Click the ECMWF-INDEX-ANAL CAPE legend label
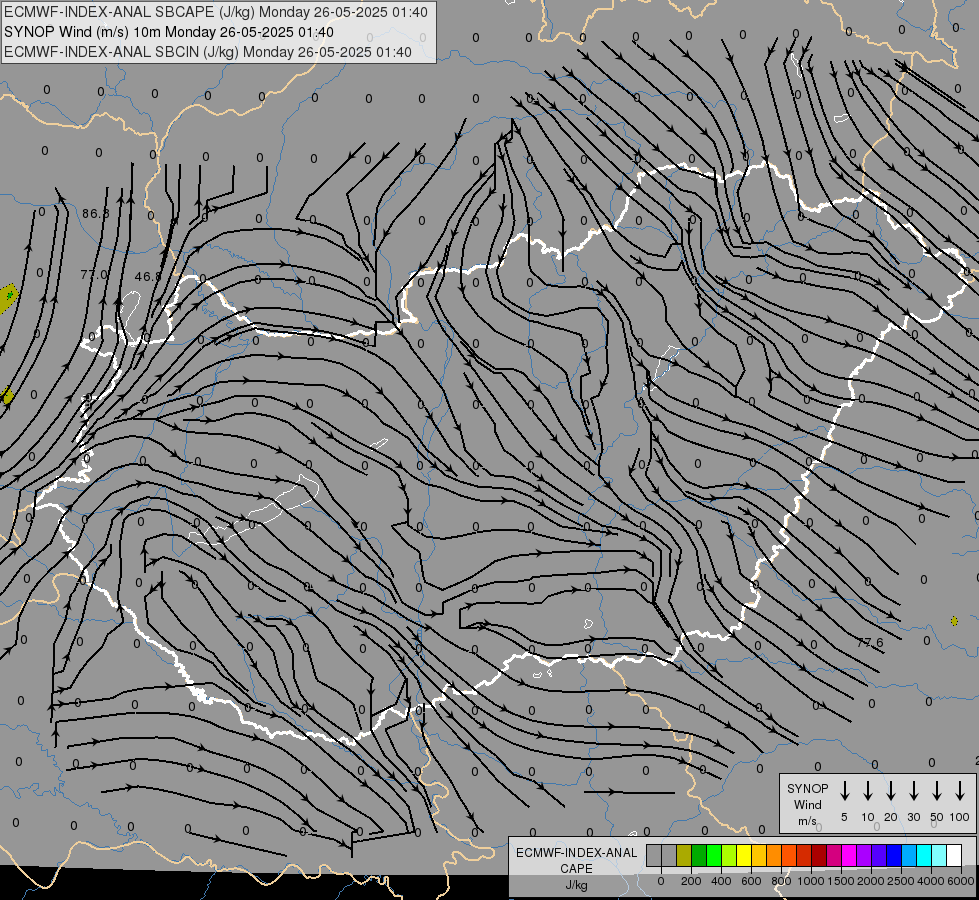This screenshot has height=900, width=979. 576,860
